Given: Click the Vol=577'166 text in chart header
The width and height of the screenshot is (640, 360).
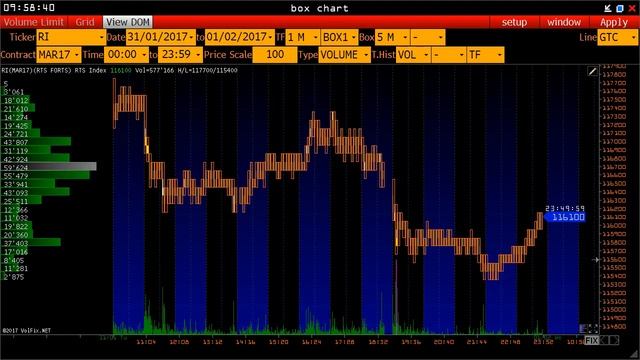Looking at the screenshot, I should point(154,70).
